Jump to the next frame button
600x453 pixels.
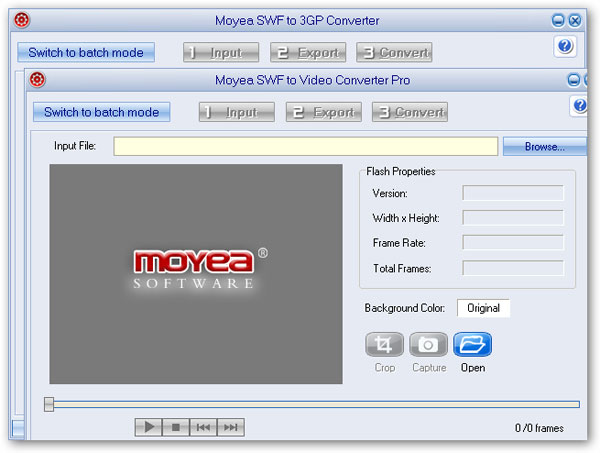231,427
